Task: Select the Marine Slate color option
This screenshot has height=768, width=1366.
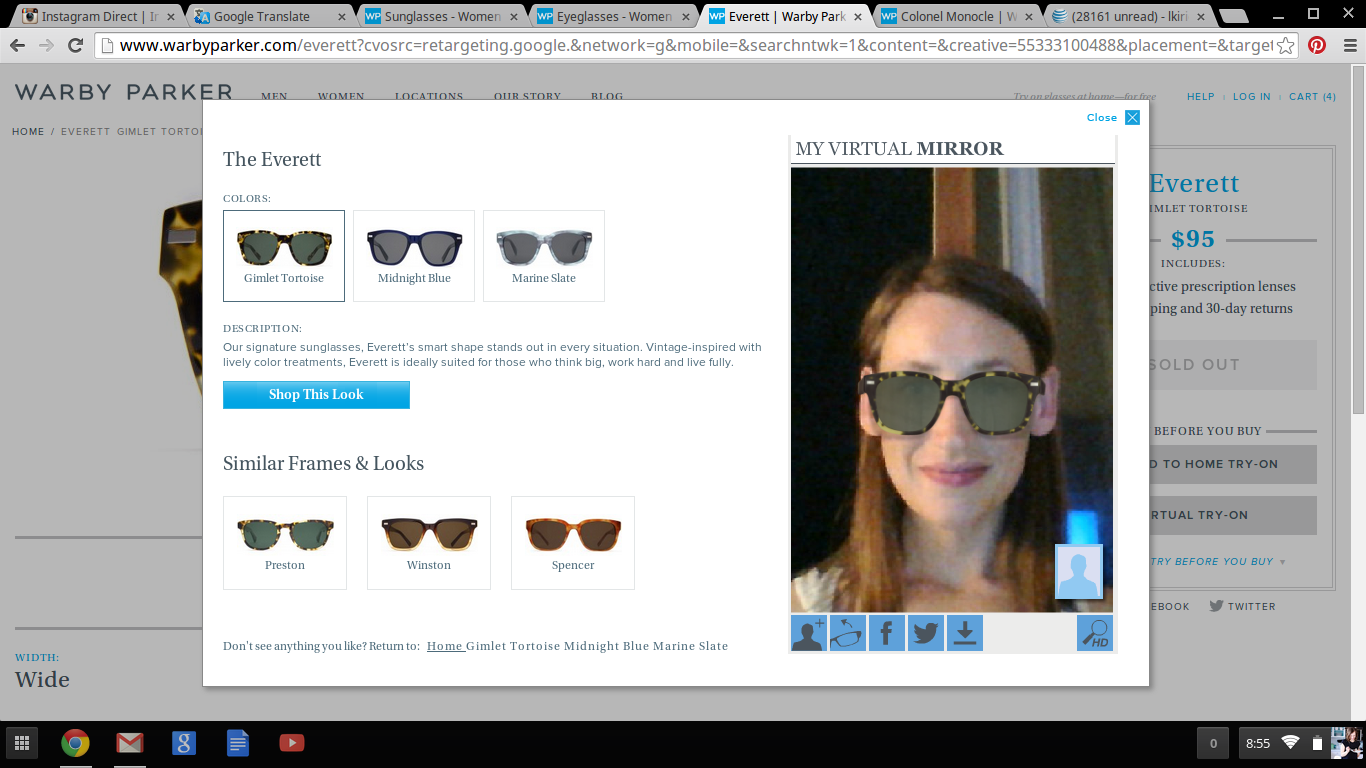Action: pos(544,256)
